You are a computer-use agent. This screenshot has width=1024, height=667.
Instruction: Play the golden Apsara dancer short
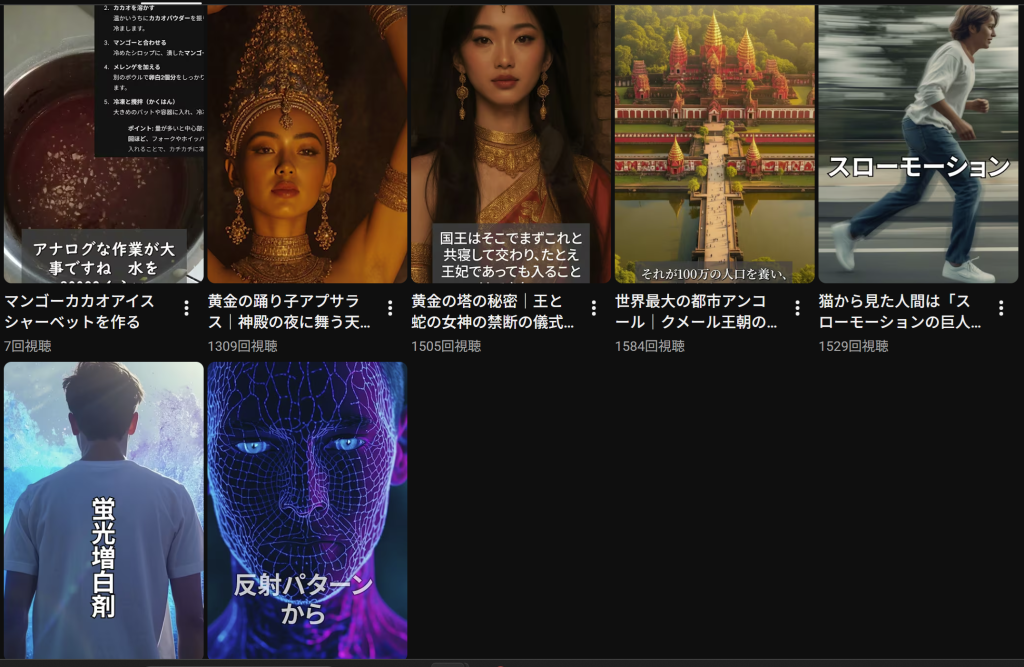click(308, 144)
